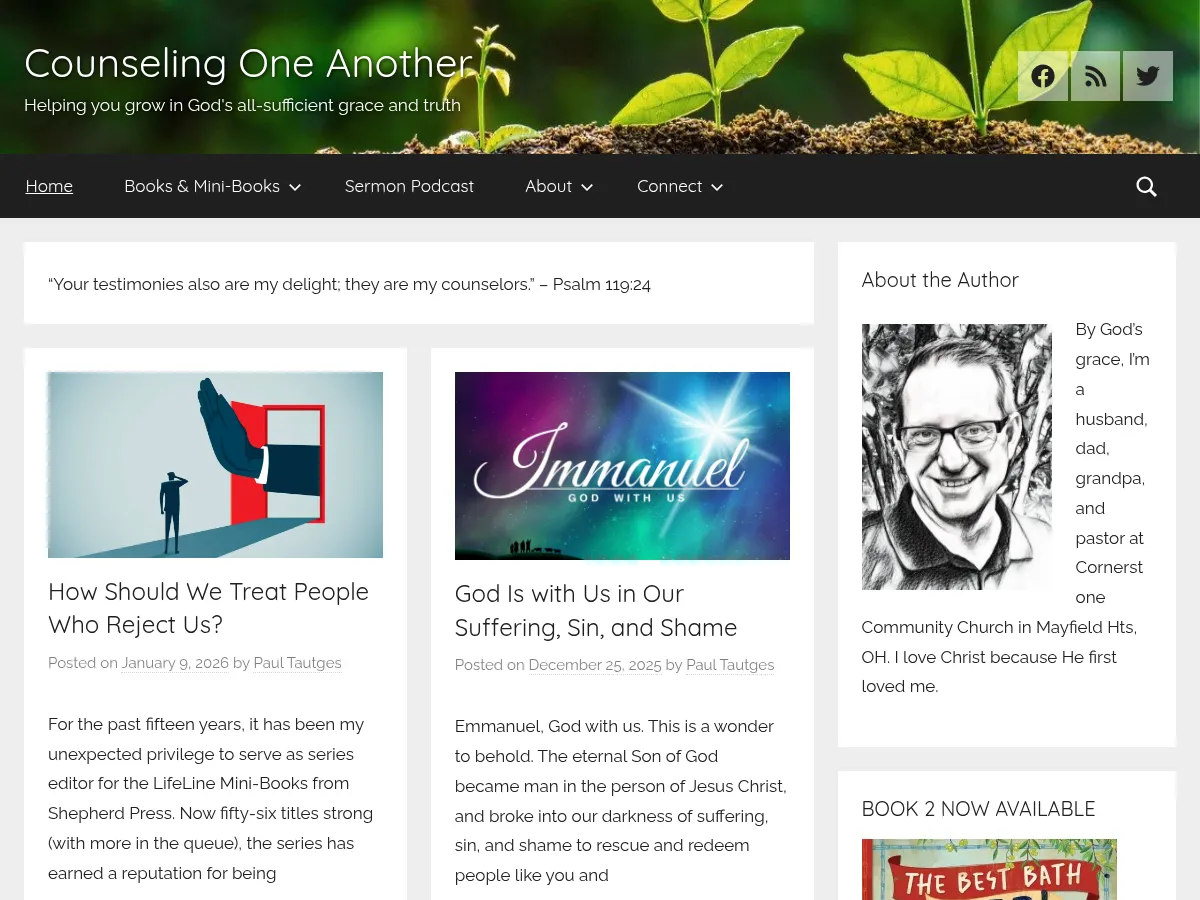This screenshot has width=1200, height=900.
Task: Open post God Is with Us in Our Suffering
Action: click(596, 610)
